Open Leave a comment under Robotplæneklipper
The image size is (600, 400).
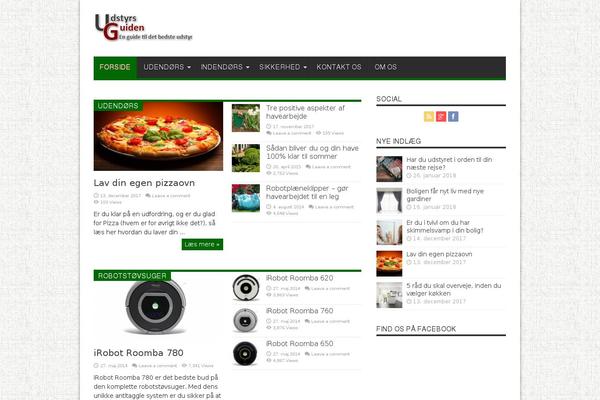pyautogui.click(x=334, y=207)
